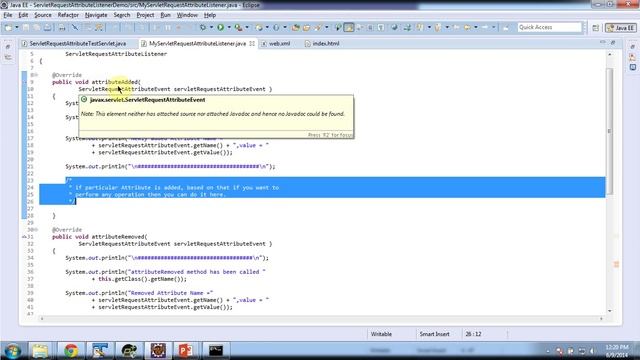
Task: Open the Run configurations dropdown arrow
Action: coord(229,27)
